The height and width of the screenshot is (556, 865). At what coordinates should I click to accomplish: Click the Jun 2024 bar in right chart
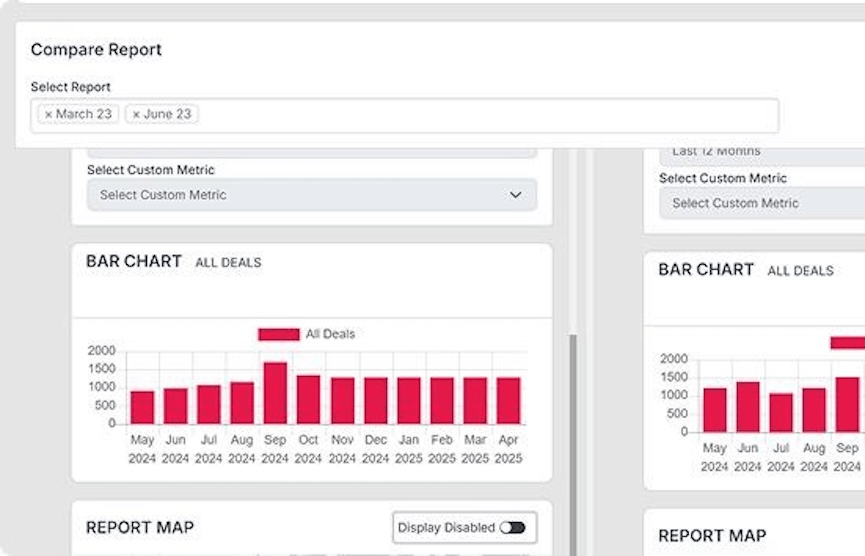(x=747, y=407)
